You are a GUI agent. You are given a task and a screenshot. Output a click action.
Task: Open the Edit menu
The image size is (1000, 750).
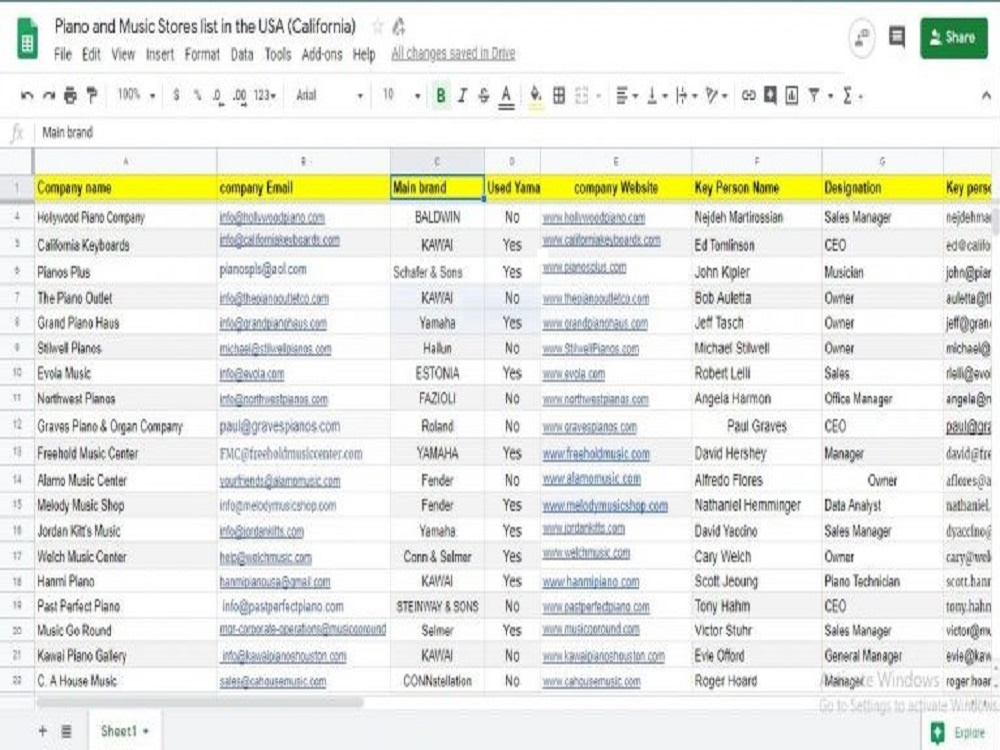(x=91, y=54)
